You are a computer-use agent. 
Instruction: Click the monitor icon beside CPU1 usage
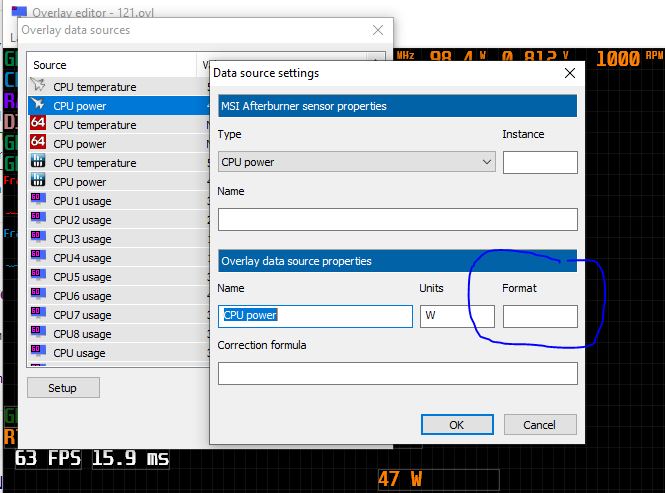click(x=38, y=199)
